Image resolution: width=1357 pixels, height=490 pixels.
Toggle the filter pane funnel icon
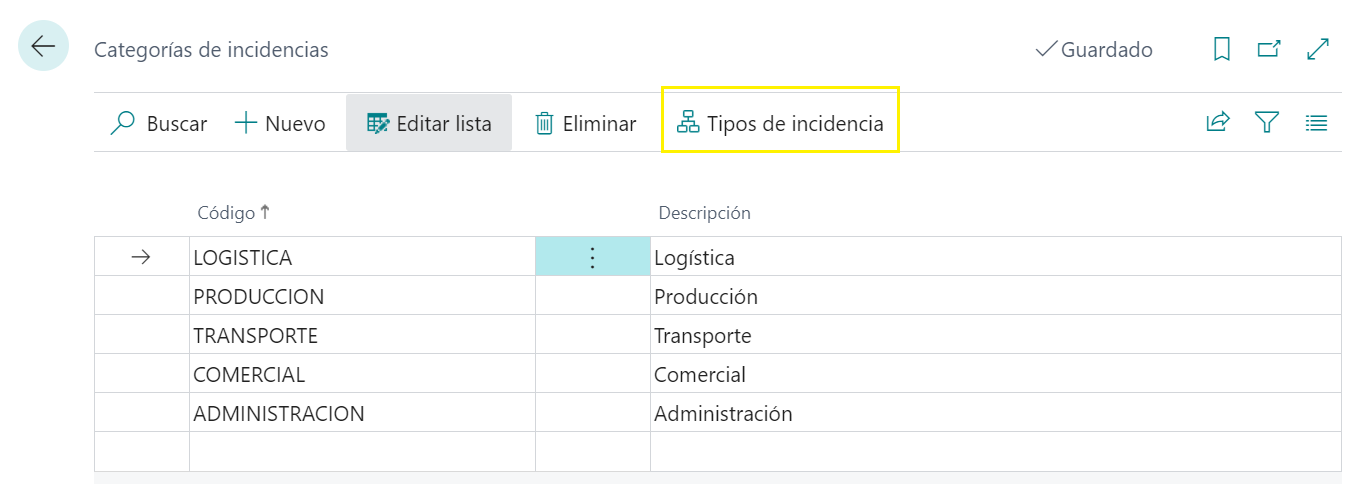(x=1267, y=123)
